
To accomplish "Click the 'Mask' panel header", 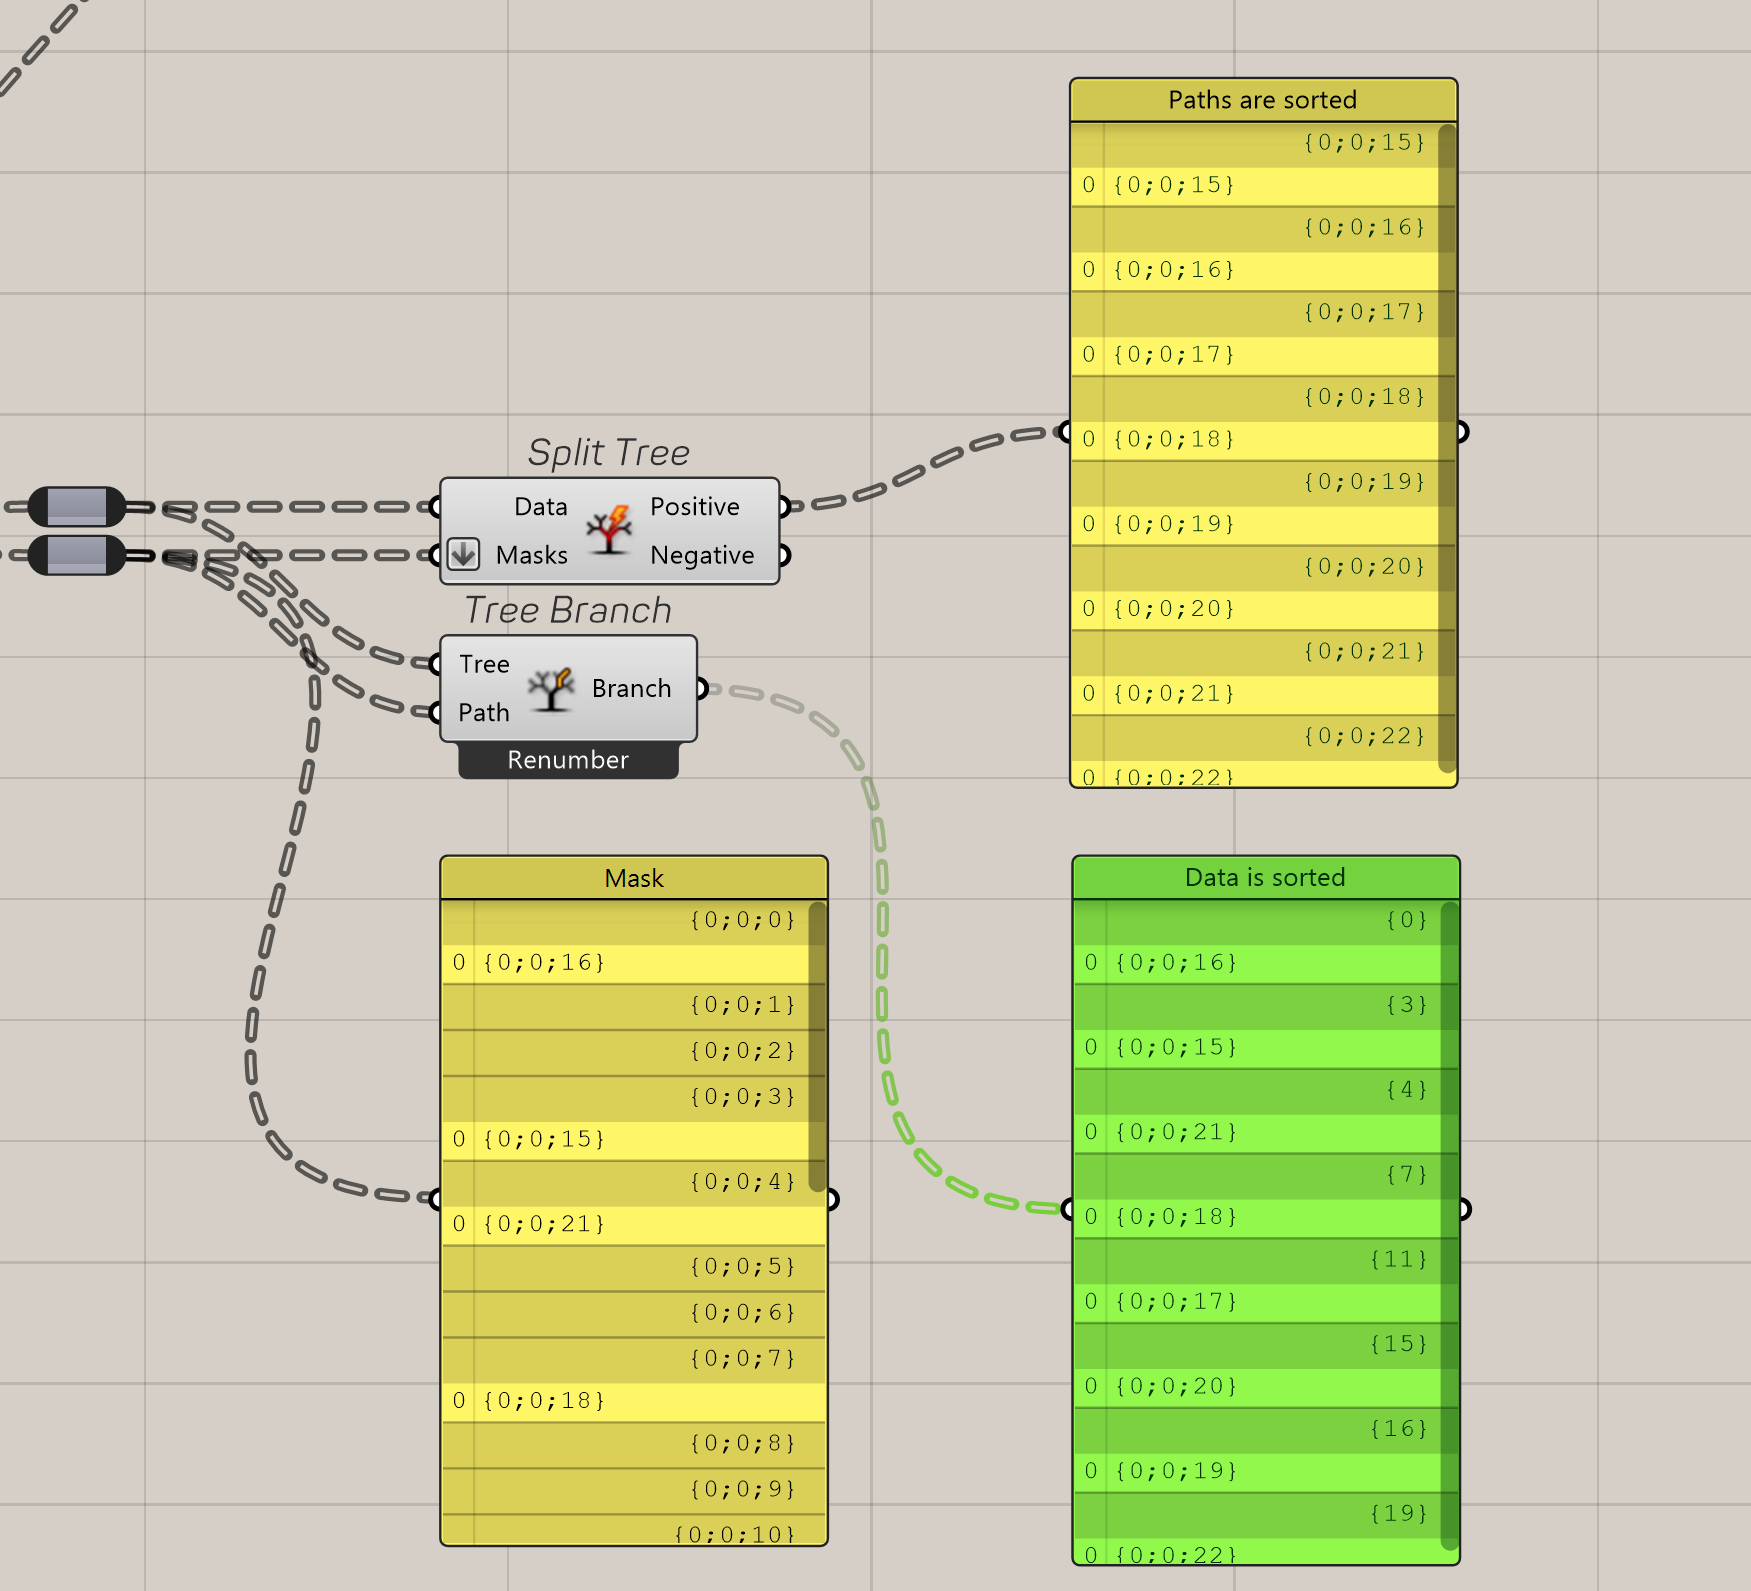I will point(634,878).
